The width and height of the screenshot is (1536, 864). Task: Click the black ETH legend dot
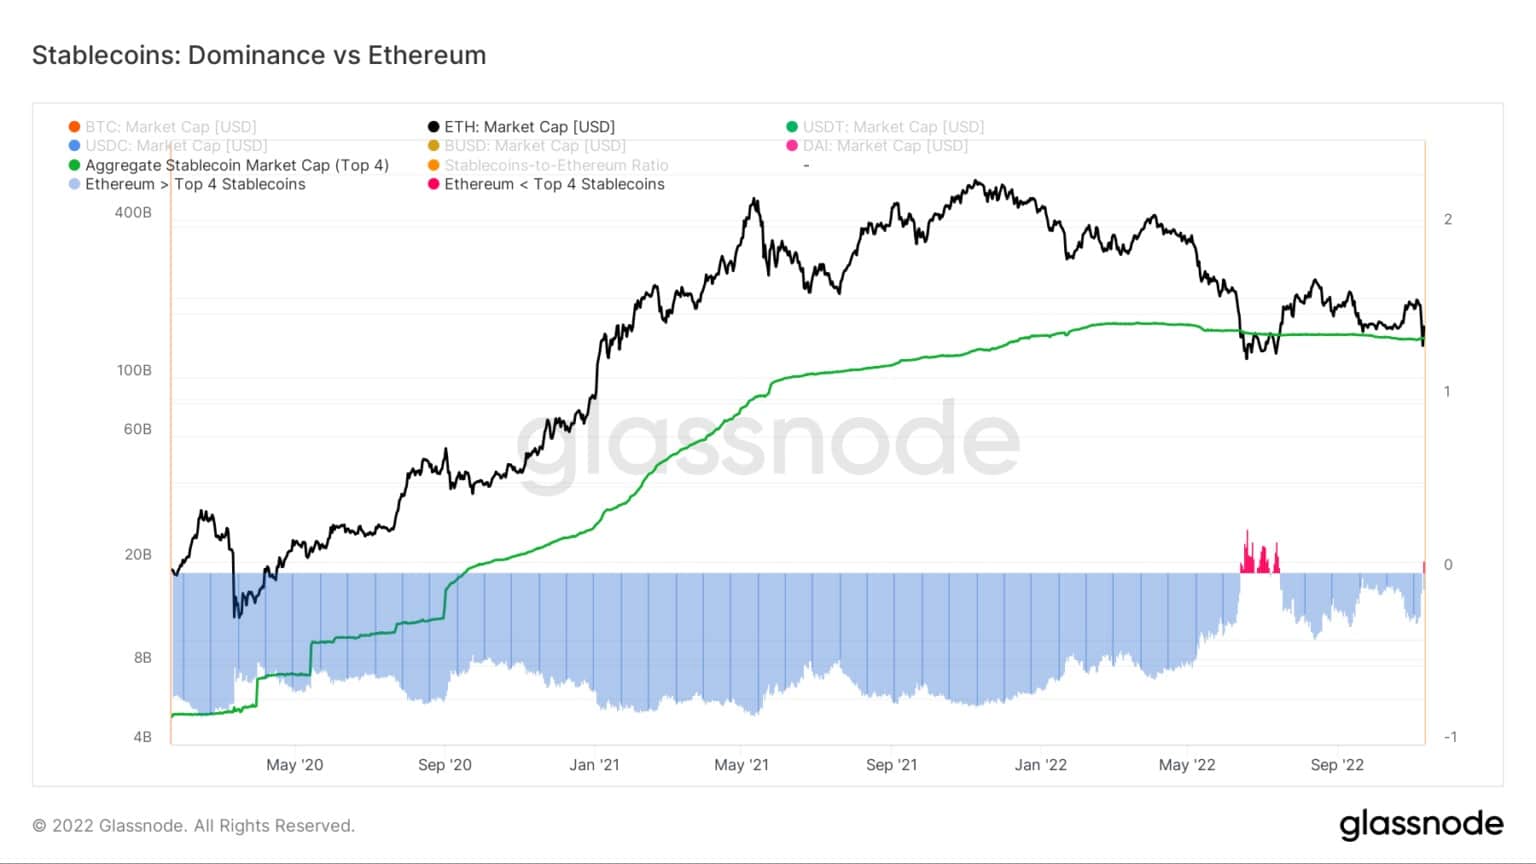coord(434,127)
